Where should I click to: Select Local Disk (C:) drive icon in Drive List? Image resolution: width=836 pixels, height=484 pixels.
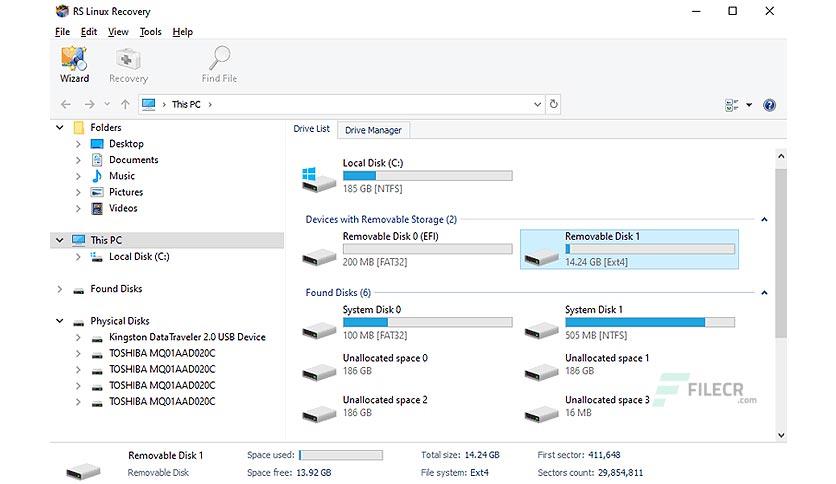[318, 179]
